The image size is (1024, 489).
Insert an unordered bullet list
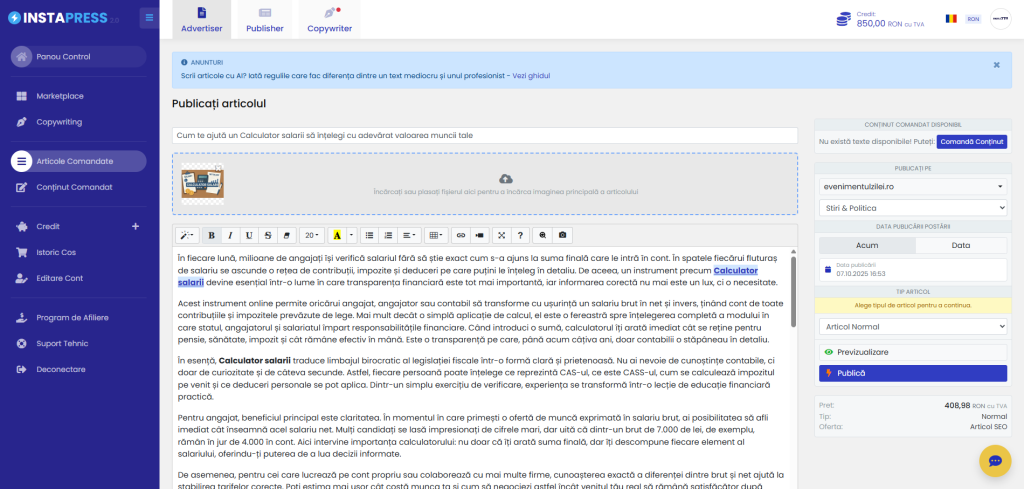[369, 235]
